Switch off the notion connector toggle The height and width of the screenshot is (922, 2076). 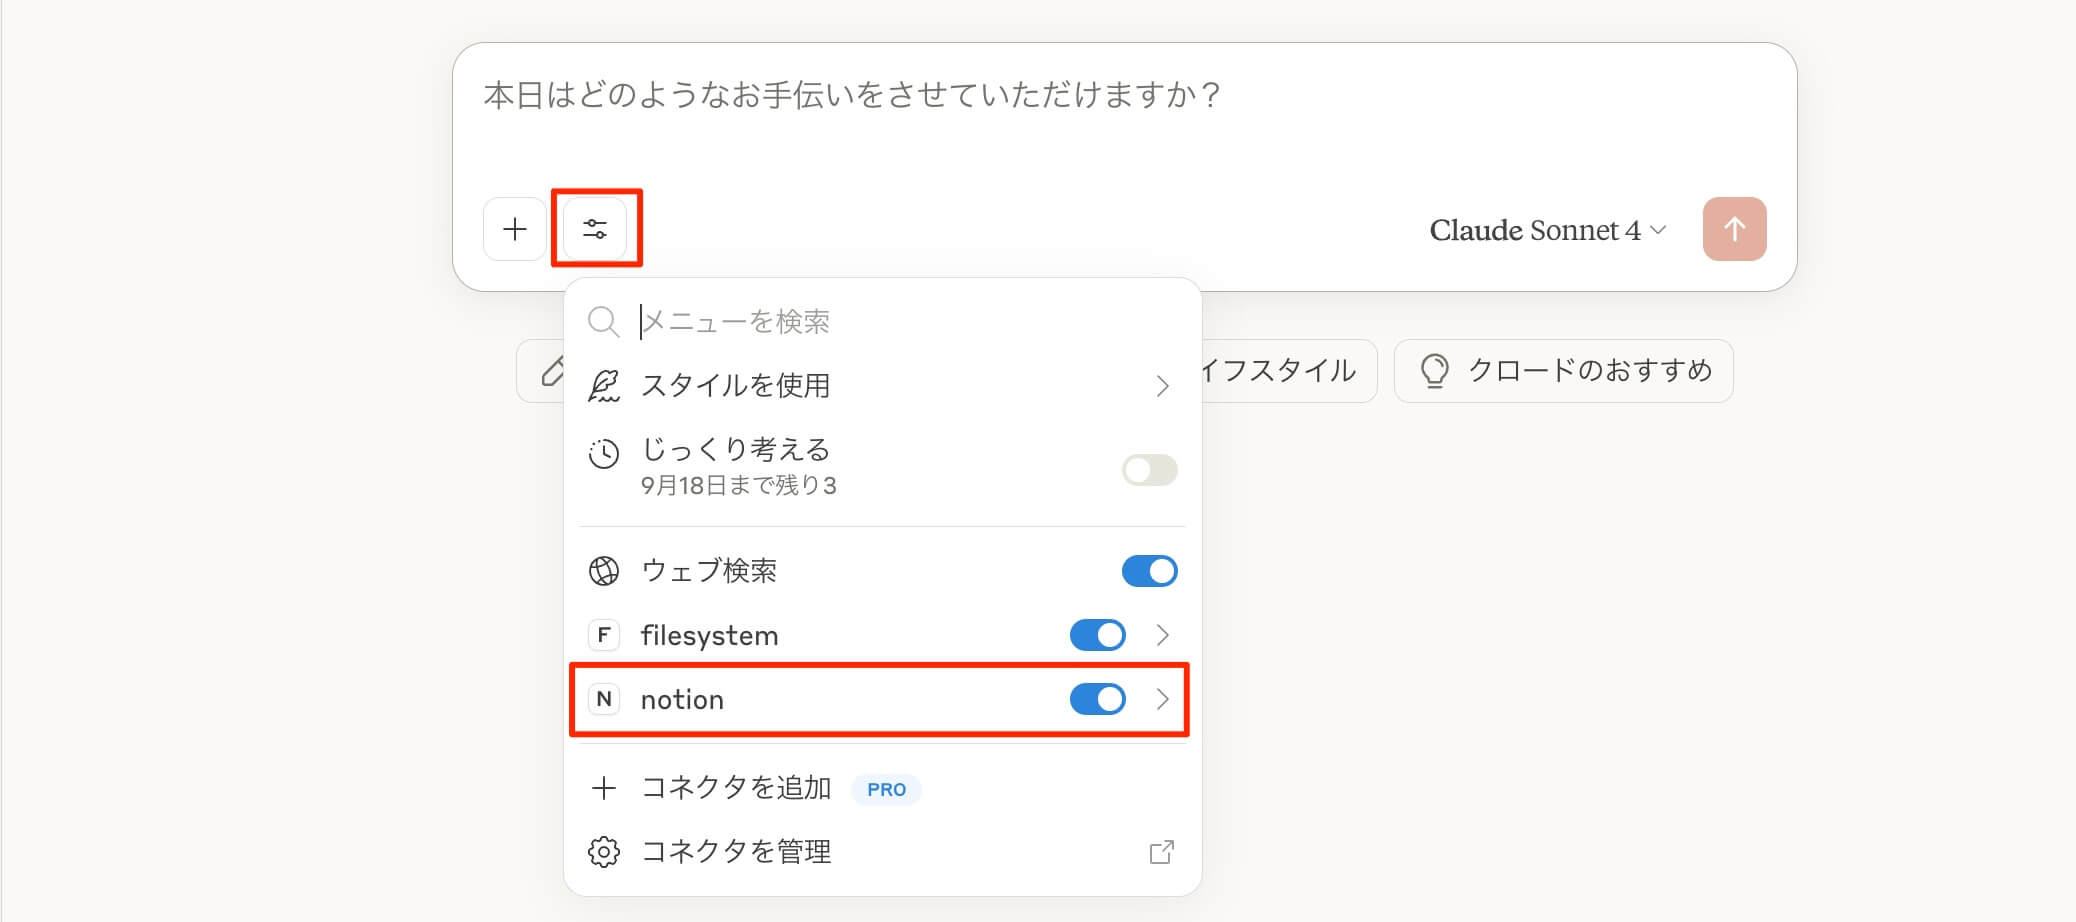[1097, 699]
